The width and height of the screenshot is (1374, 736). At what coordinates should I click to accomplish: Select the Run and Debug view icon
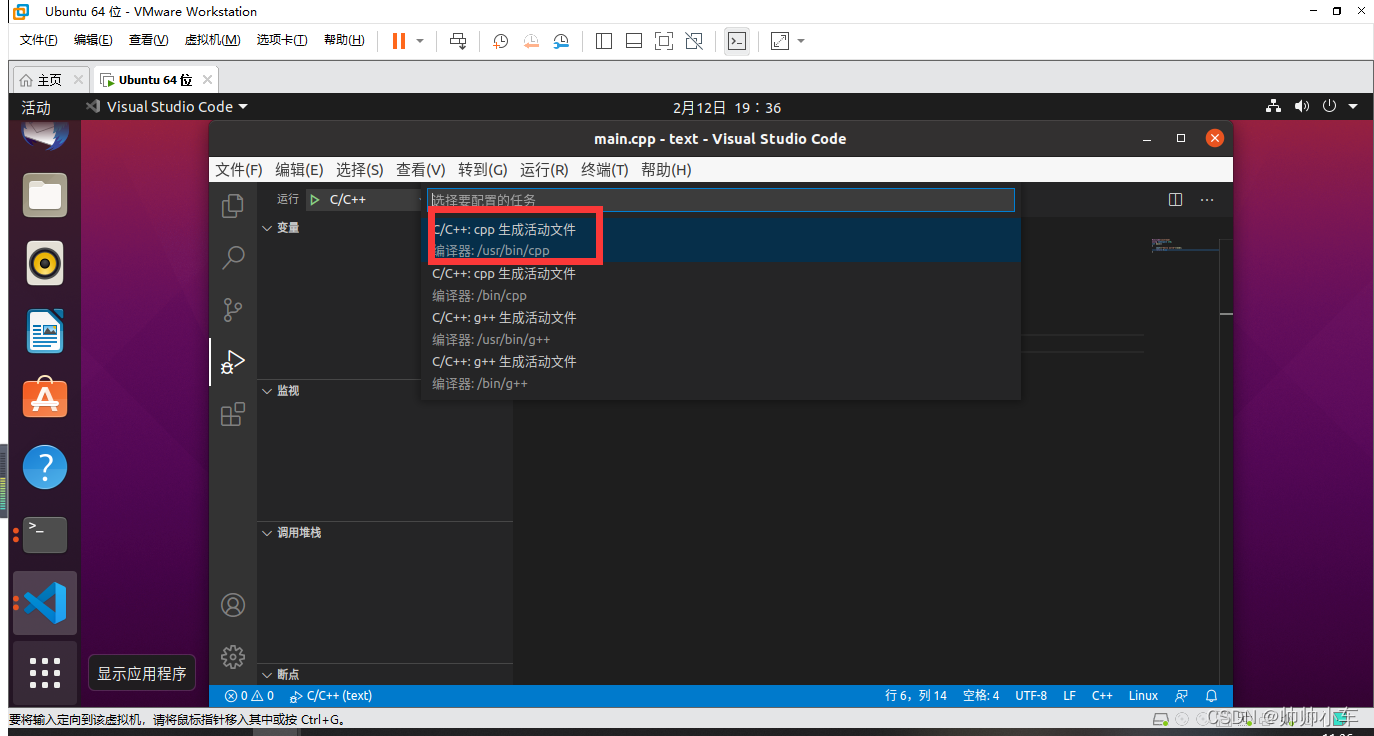[233, 362]
